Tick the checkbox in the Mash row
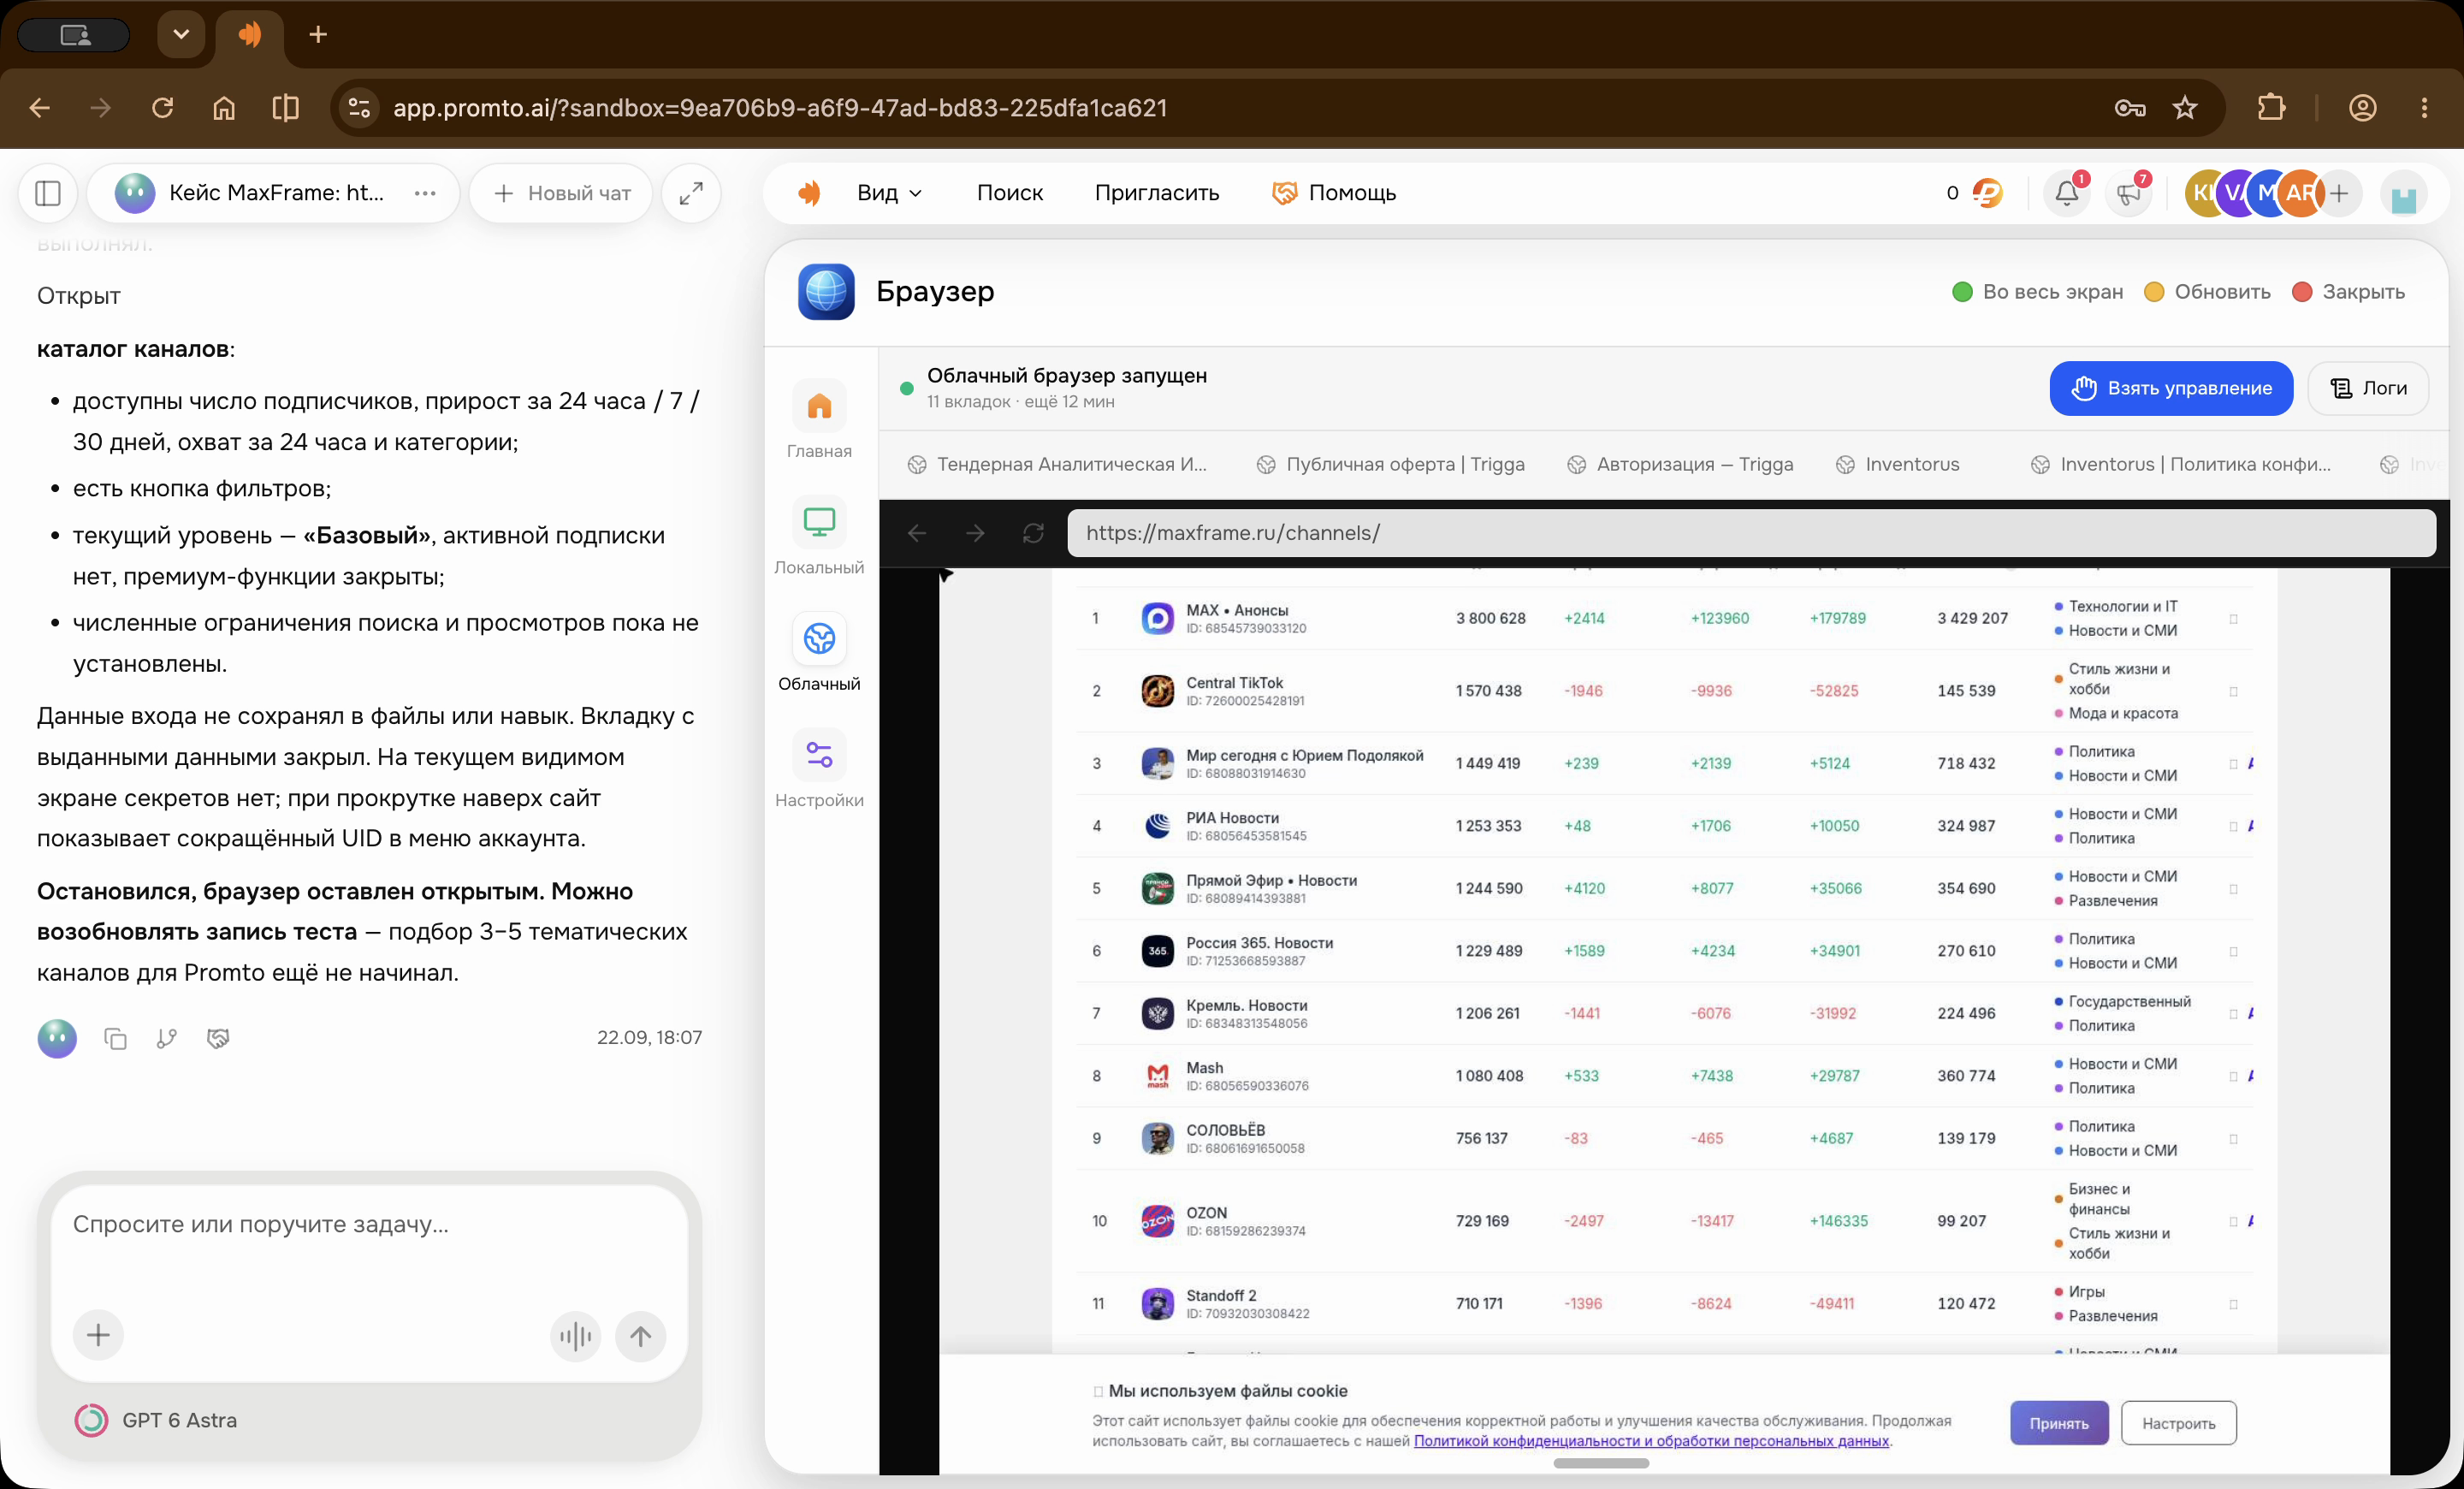The height and width of the screenshot is (1489, 2464). click(2233, 1076)
